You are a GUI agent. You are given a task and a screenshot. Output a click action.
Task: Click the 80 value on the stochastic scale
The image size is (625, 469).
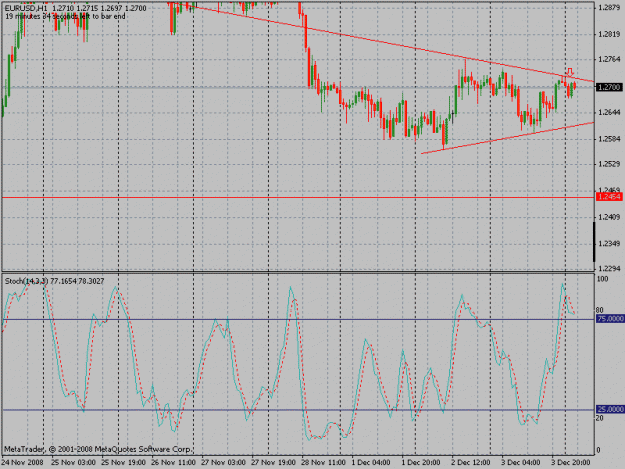pos(600,310)
